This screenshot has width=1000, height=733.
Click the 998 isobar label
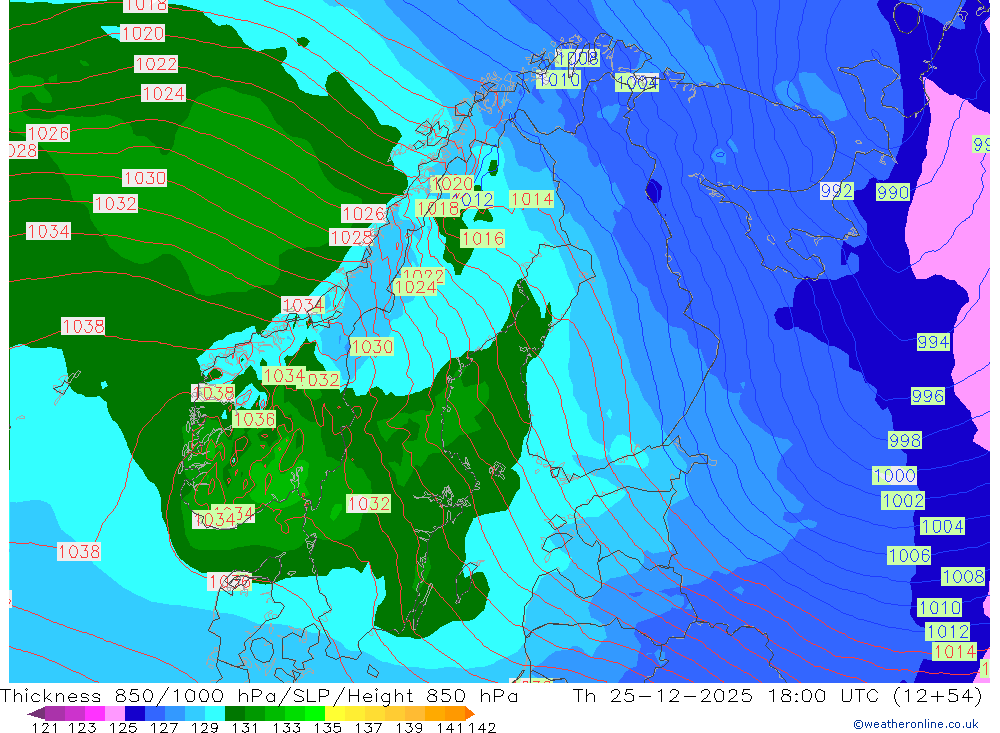[x=904, y=440]
